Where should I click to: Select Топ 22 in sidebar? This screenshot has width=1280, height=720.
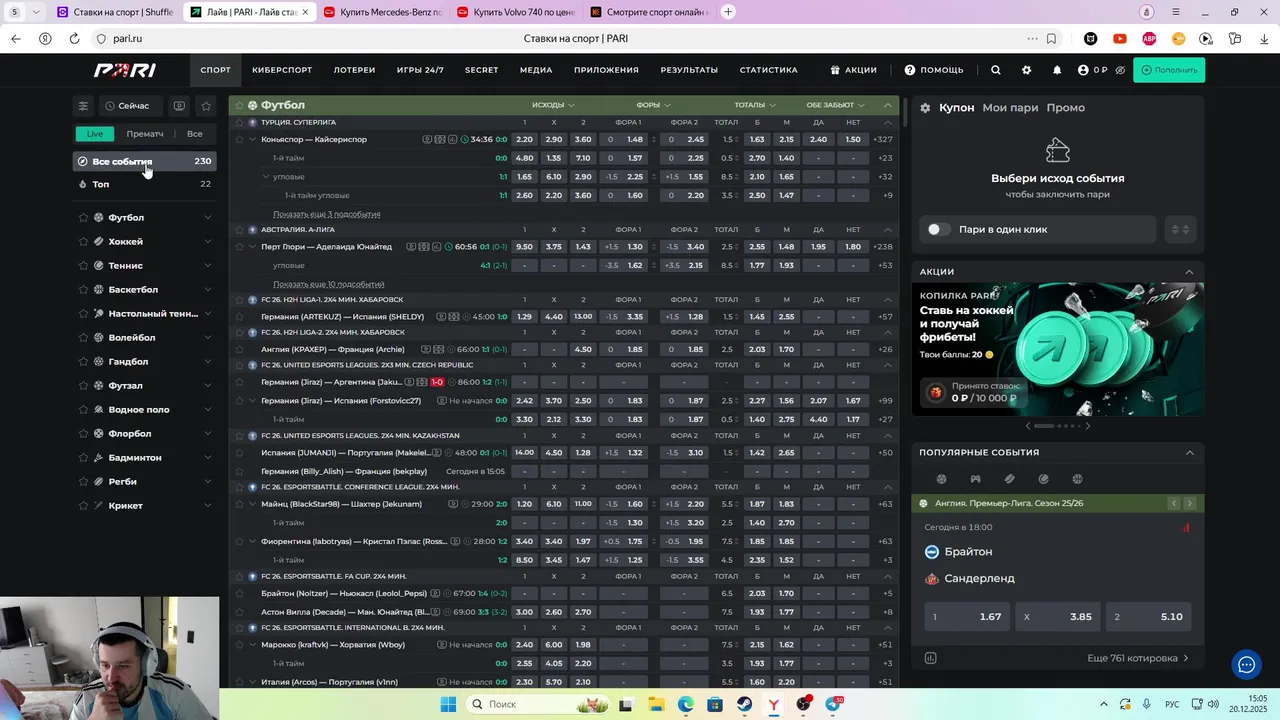[x=145, y=184]
